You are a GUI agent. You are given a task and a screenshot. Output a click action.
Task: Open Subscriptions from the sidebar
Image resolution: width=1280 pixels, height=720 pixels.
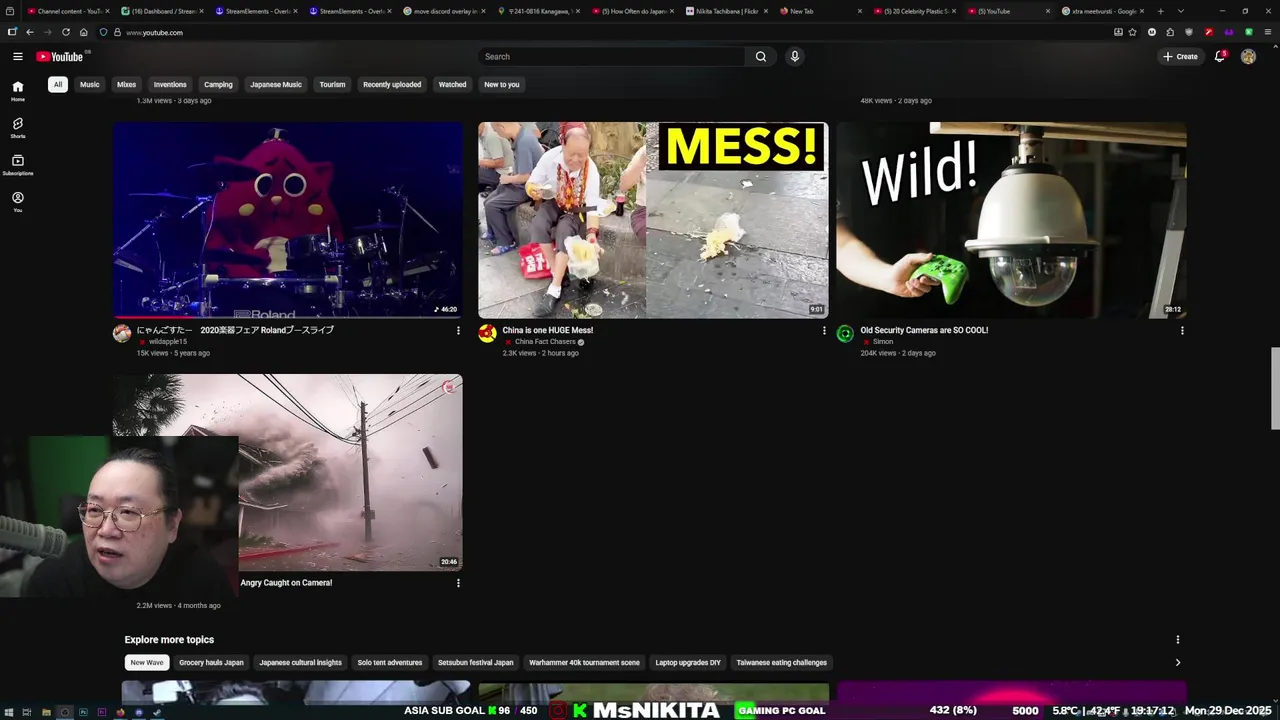[x=18, y=165]
